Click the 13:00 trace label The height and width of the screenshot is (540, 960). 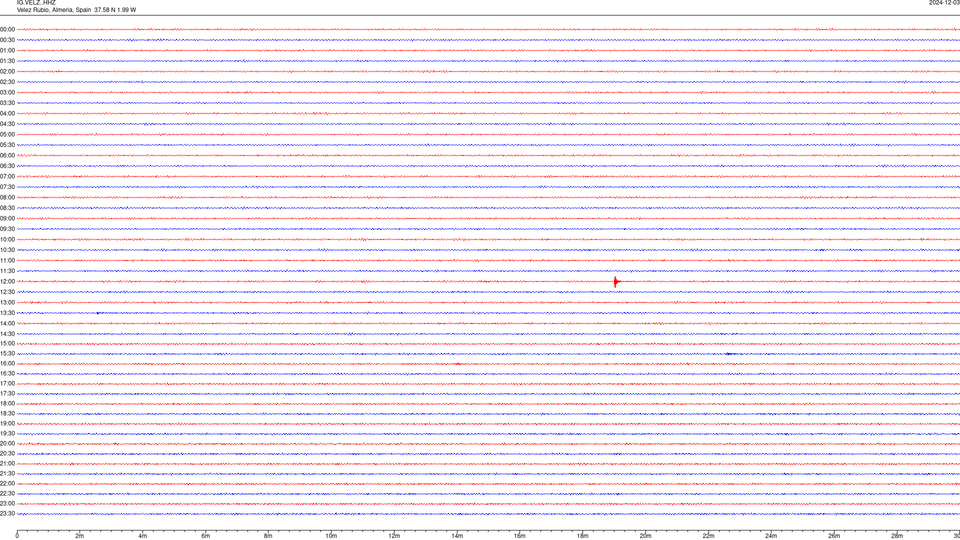click(7, 302)
